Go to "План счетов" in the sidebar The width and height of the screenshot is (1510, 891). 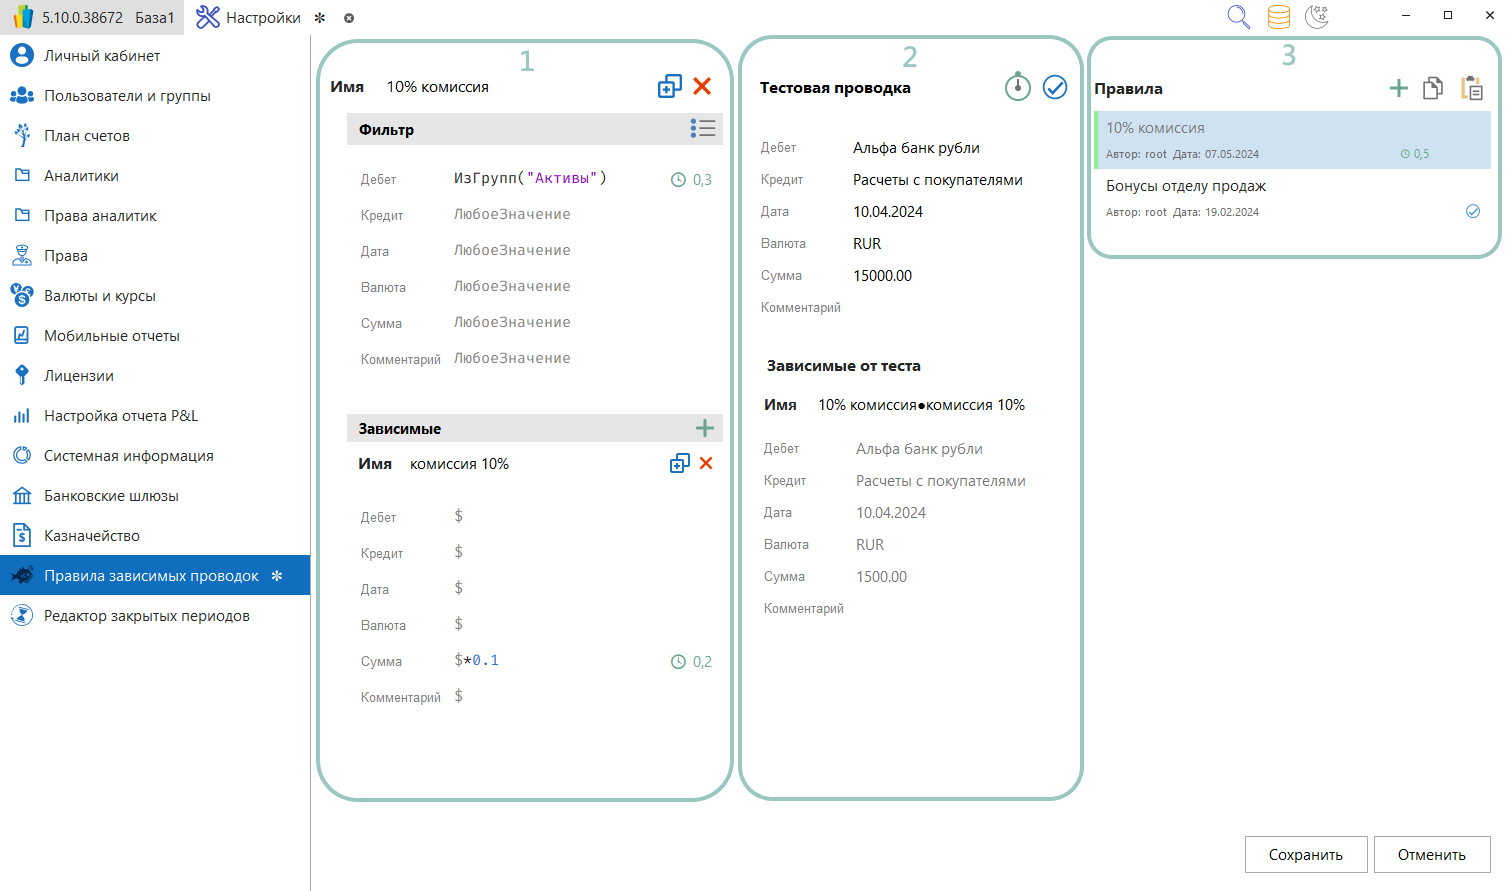pyautogui.click(x=87, y=136)
